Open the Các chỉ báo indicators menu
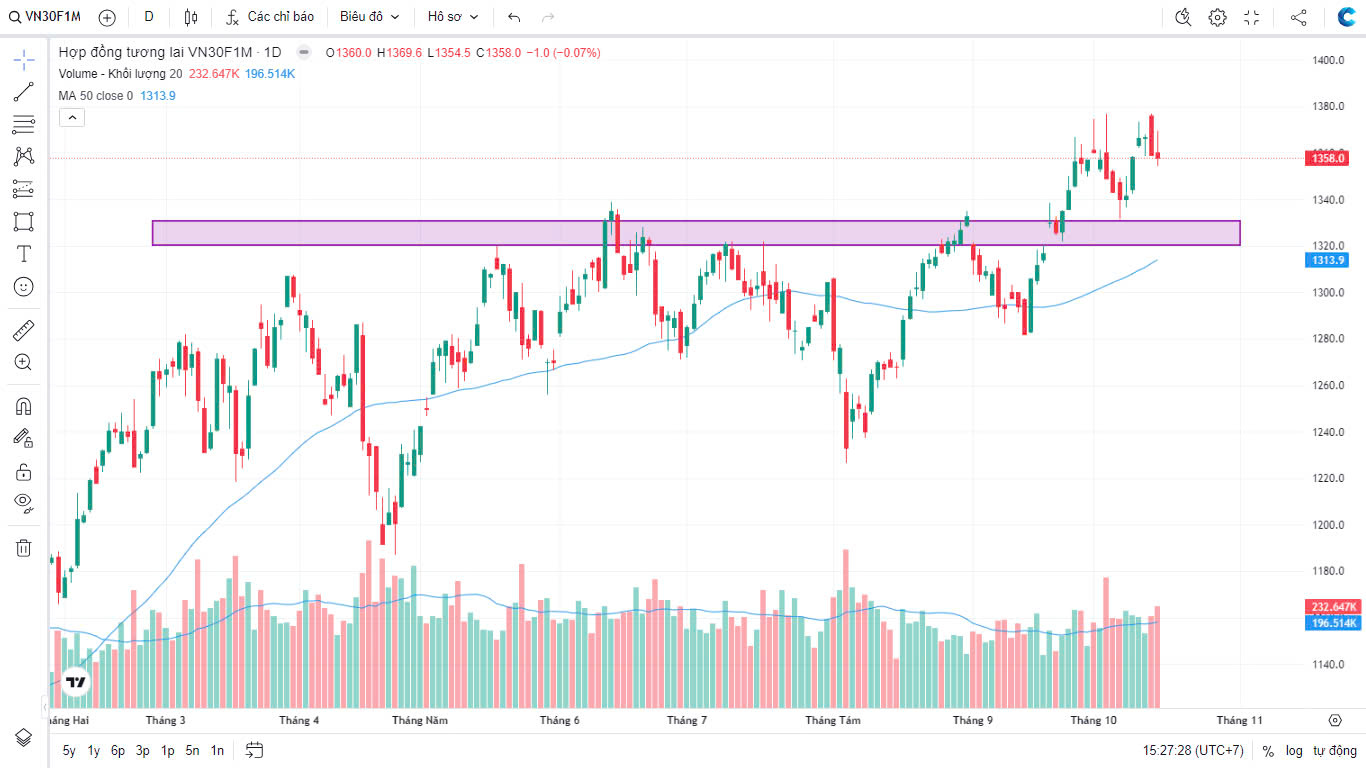The width and height of the screenshot is (1366, 768). click(x=270, y=17)
